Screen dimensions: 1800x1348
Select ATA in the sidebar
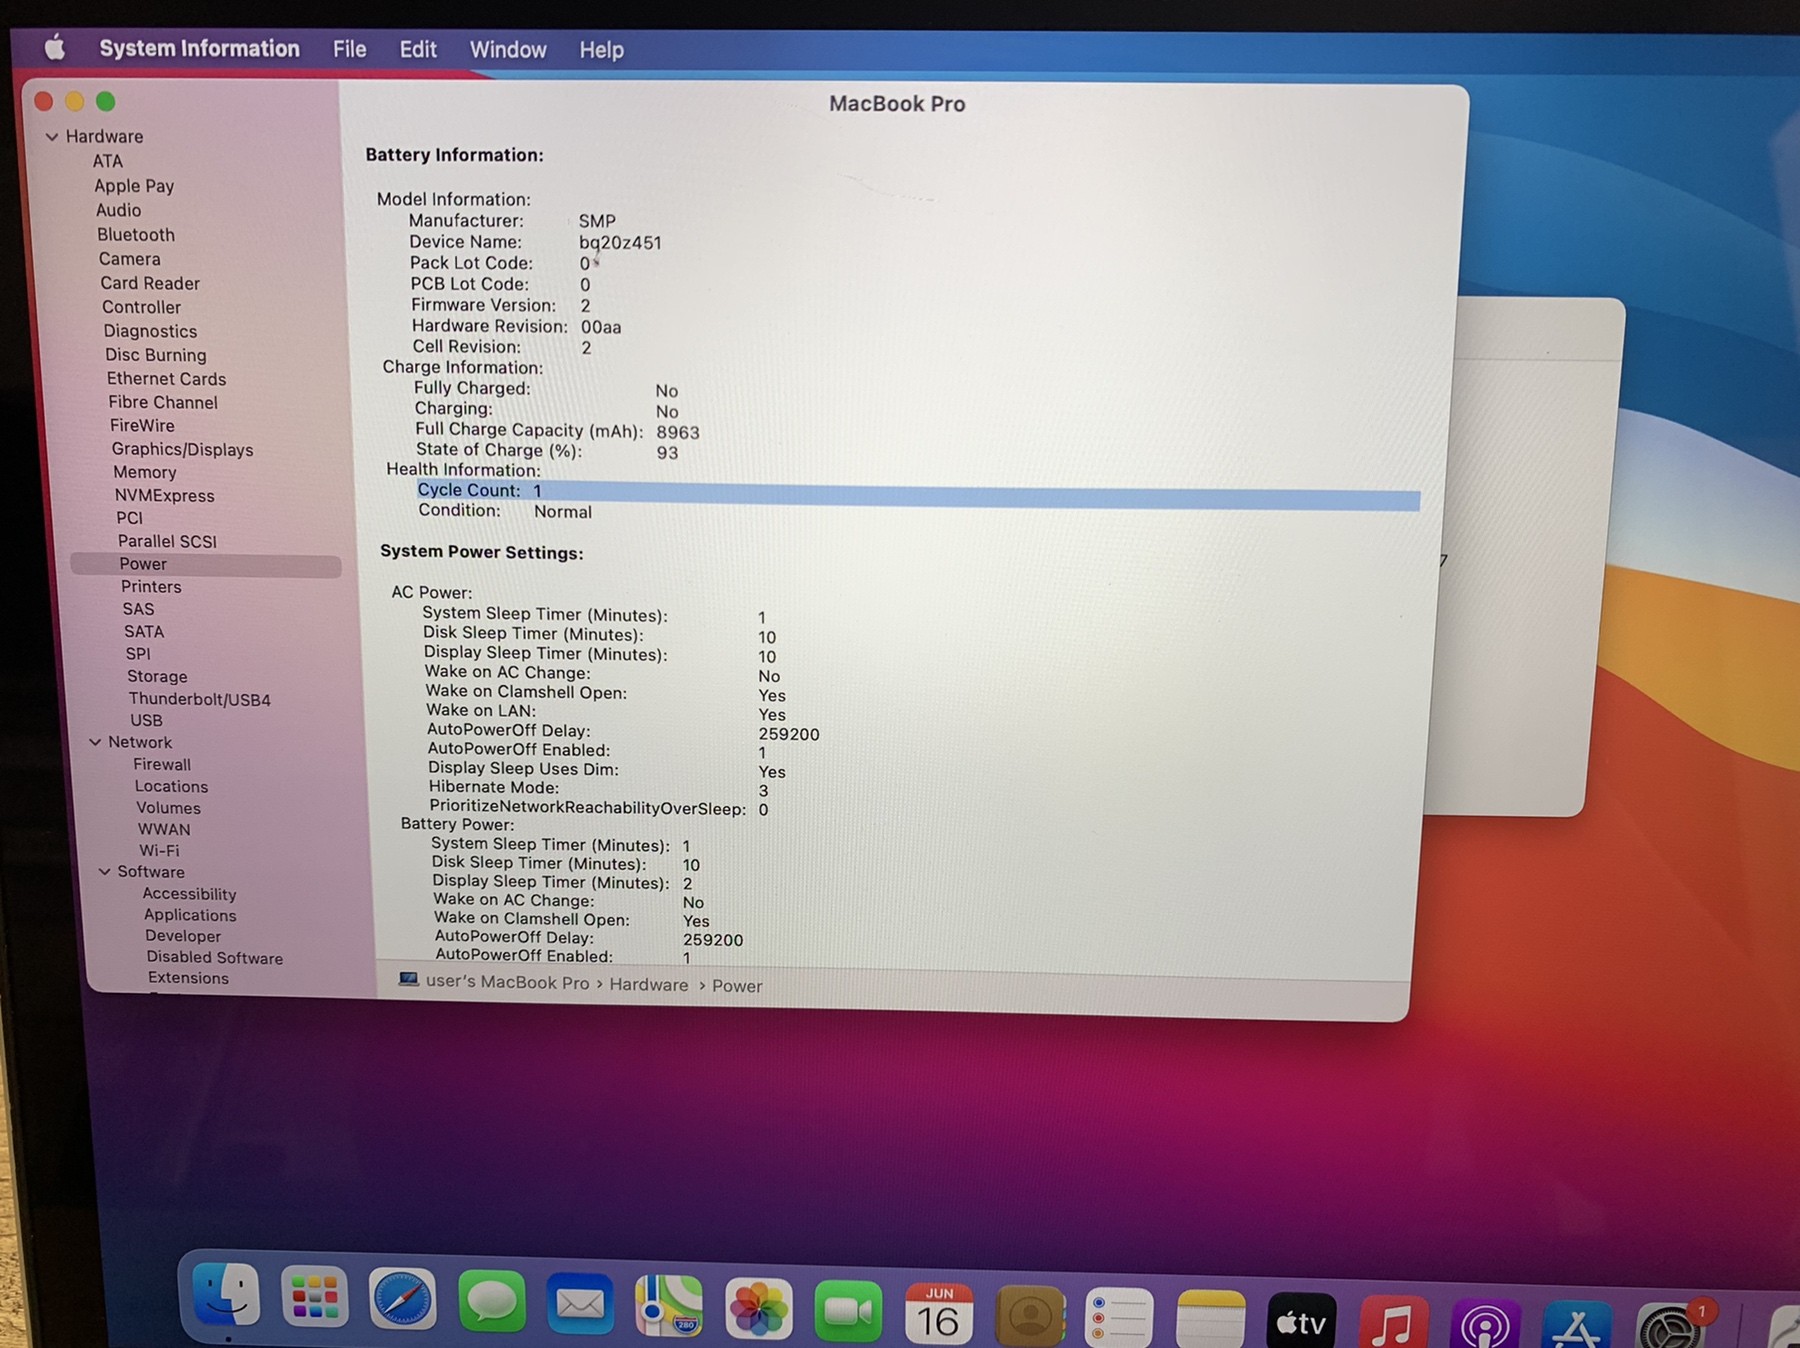(108, 161)
